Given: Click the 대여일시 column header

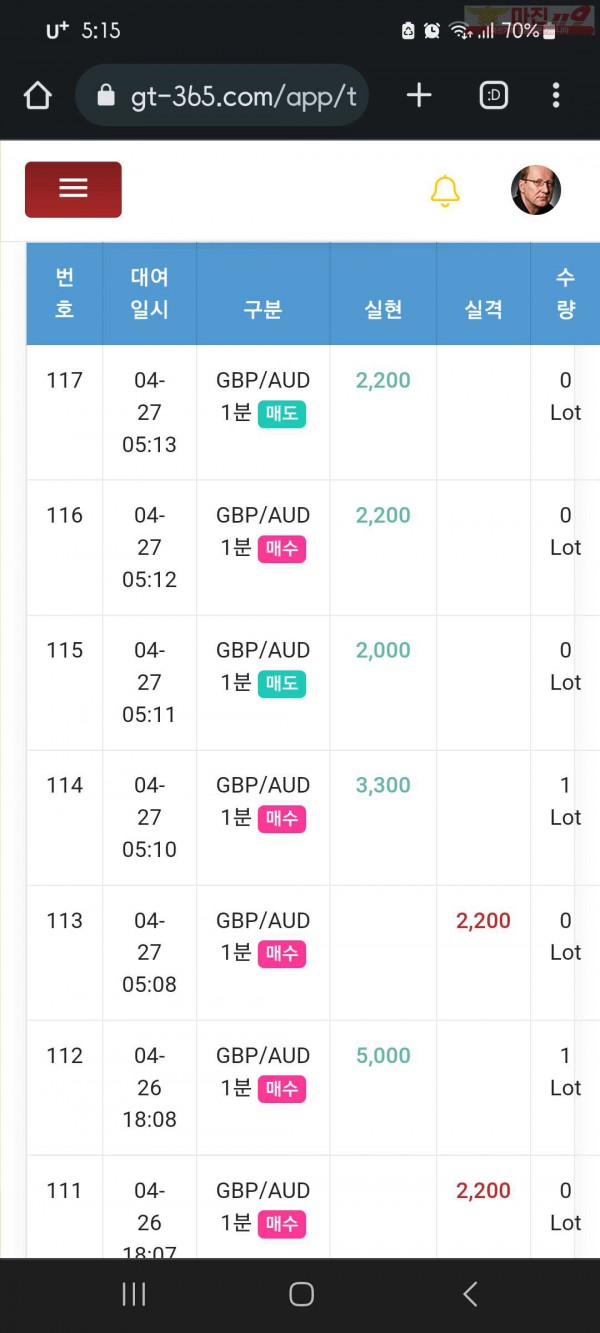Looking at the screenshot, I should pos(149,293).
